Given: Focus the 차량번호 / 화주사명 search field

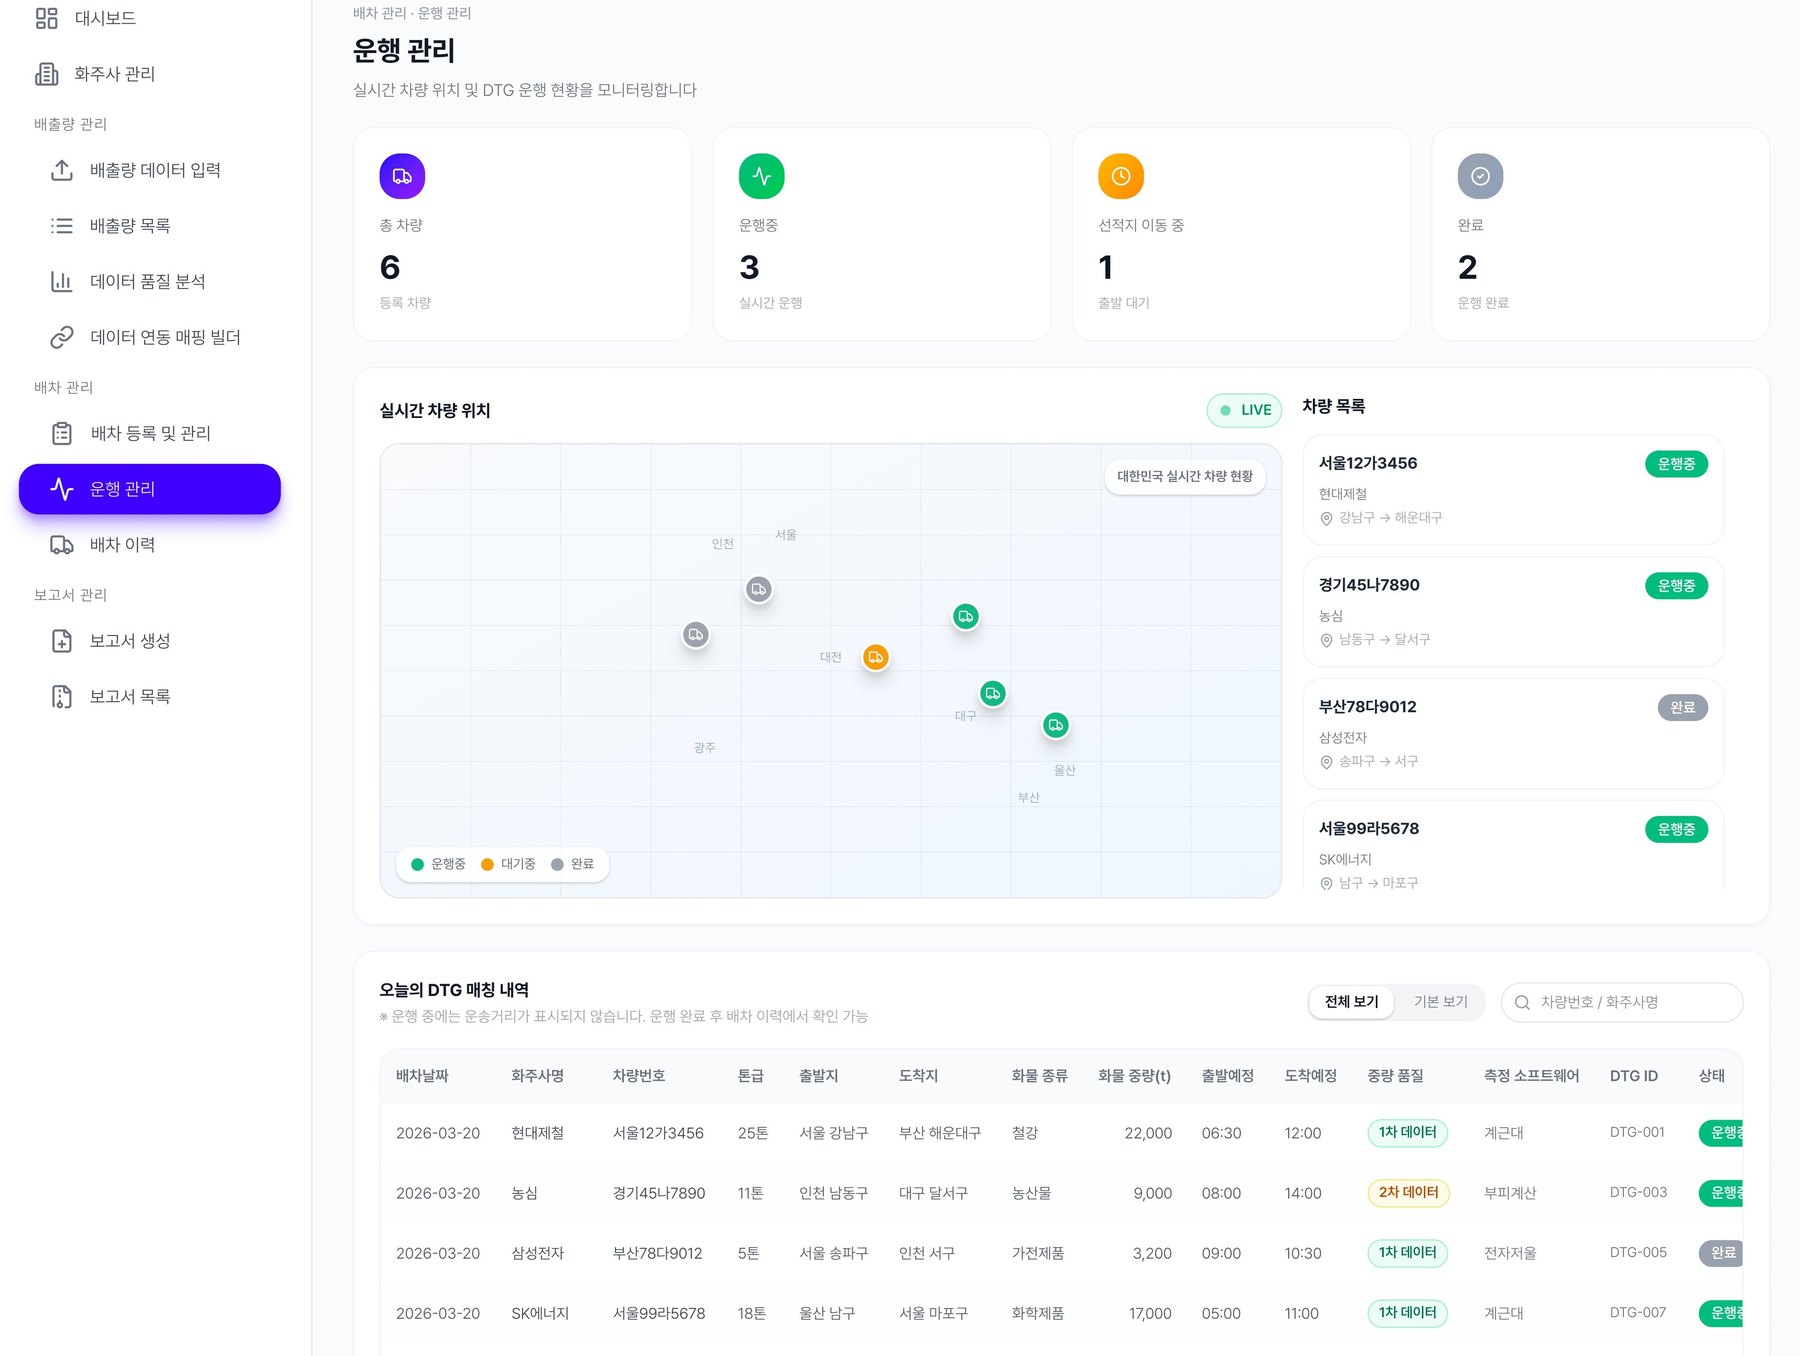Looking at the screenshot, I should coord(1622,1002).
